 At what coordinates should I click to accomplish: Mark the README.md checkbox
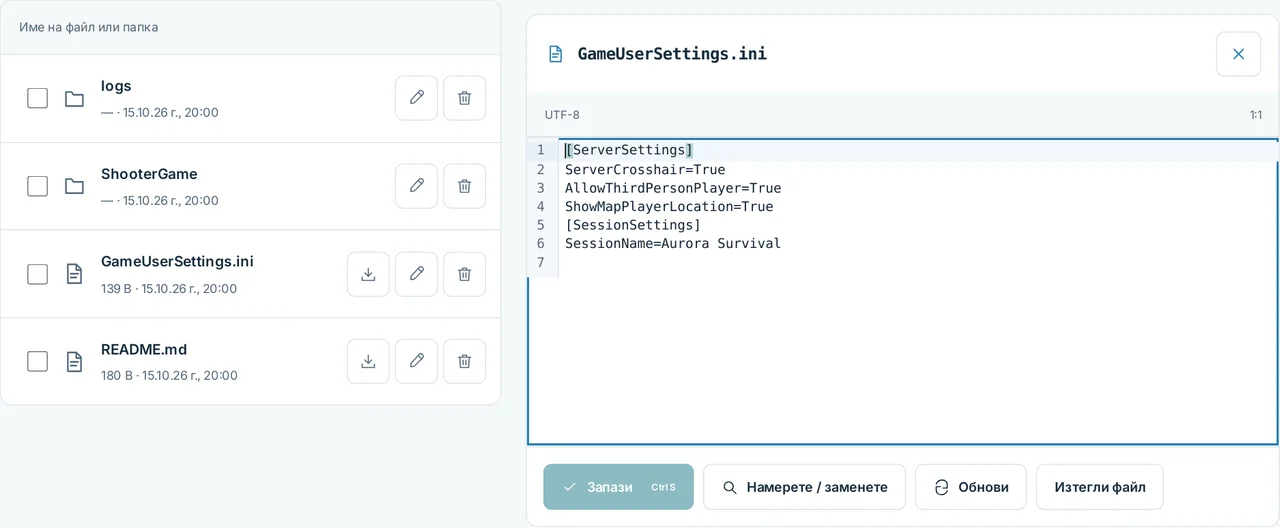pos(37,361)
